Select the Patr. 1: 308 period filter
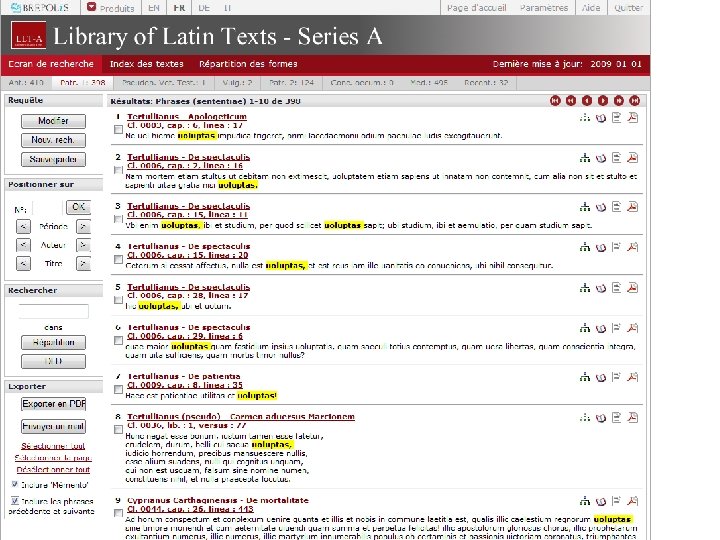 pos(83,83)
